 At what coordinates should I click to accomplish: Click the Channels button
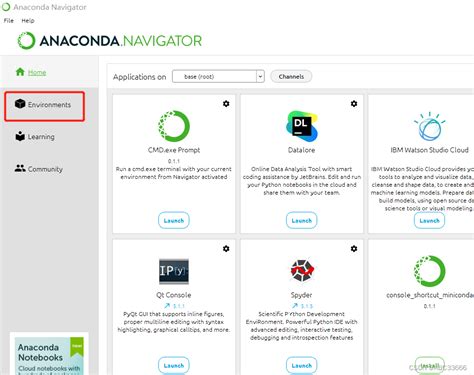pyautogui.click(x=291, y=77)
